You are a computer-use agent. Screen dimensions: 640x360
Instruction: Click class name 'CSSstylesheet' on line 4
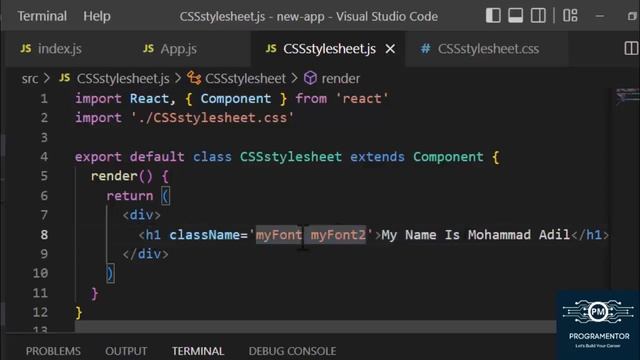click(x=291, y=157)
